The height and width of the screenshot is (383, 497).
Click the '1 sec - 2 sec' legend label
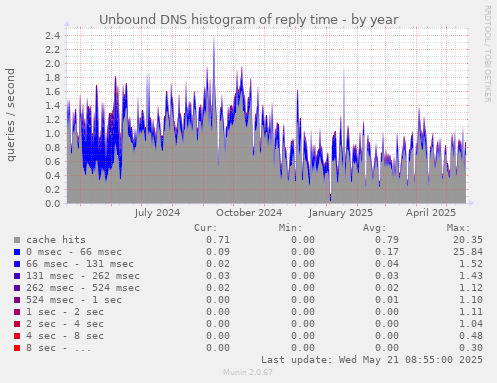click(65, 312)
